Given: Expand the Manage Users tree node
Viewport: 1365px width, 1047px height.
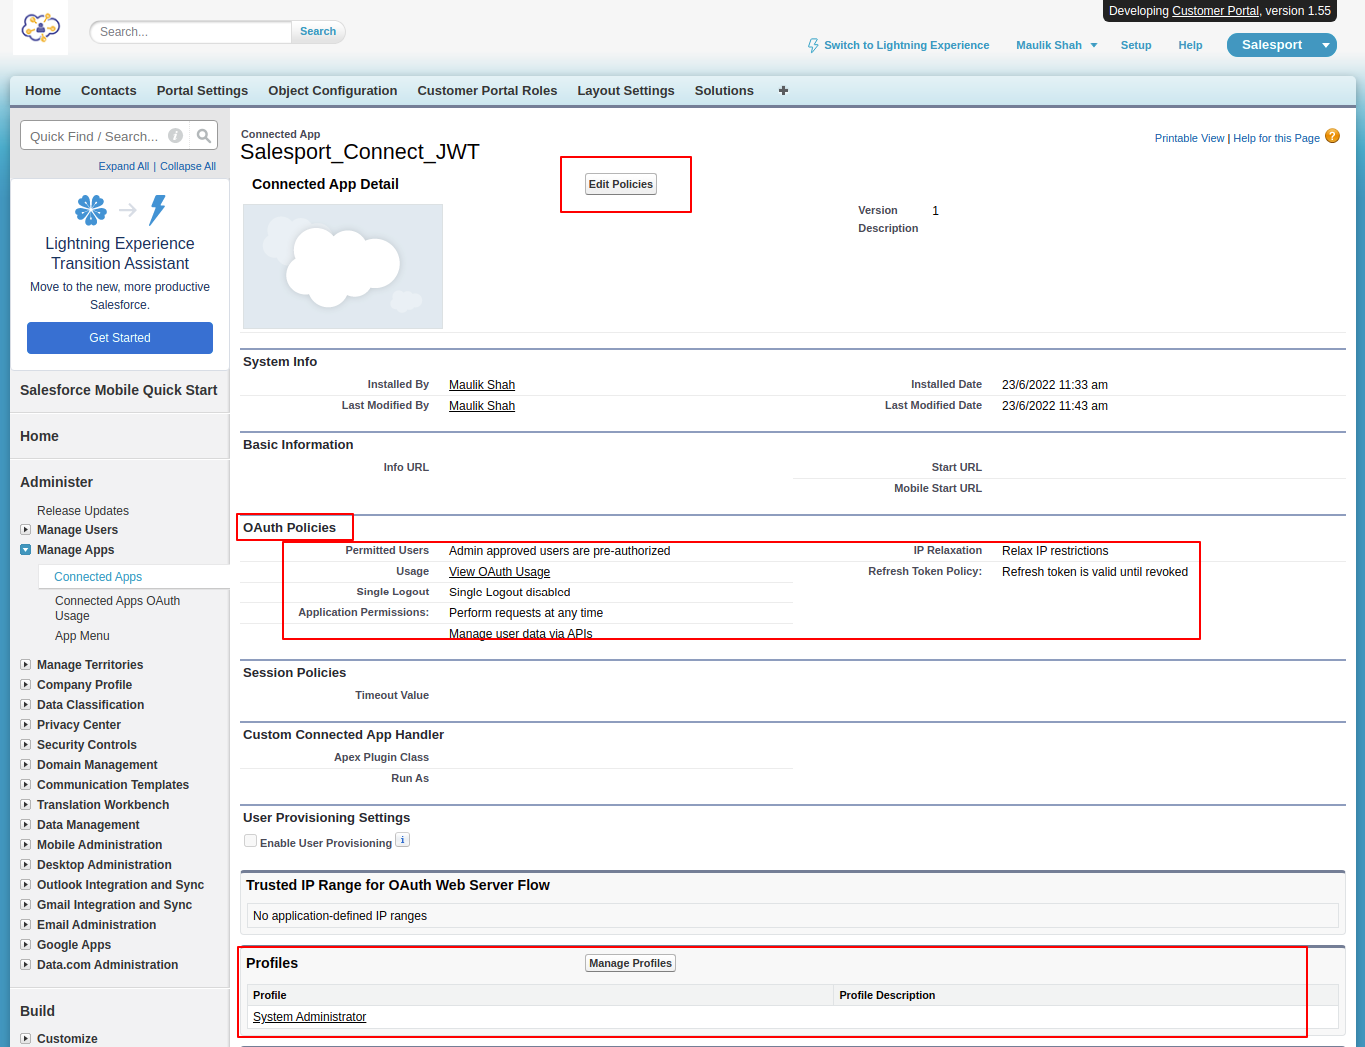Looking at the screenshot, I should [x=26, y=530].
